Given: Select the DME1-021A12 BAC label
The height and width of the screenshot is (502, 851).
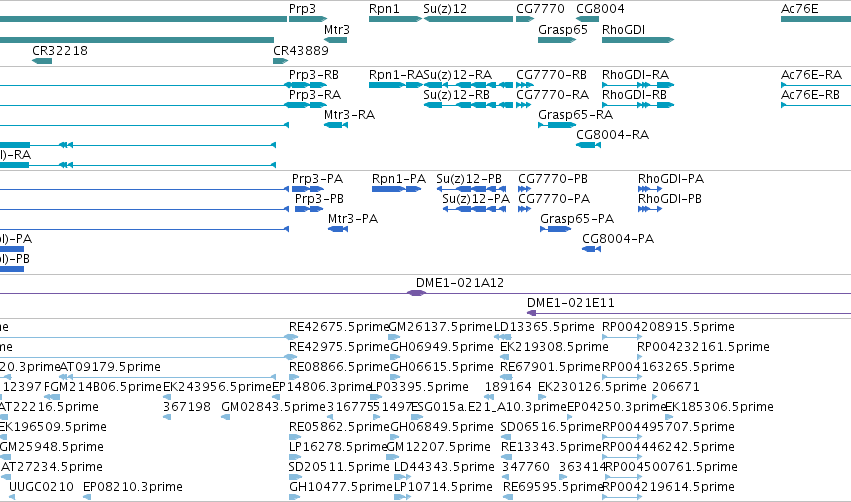Looking at the screenshot, I should pos(460,283).
